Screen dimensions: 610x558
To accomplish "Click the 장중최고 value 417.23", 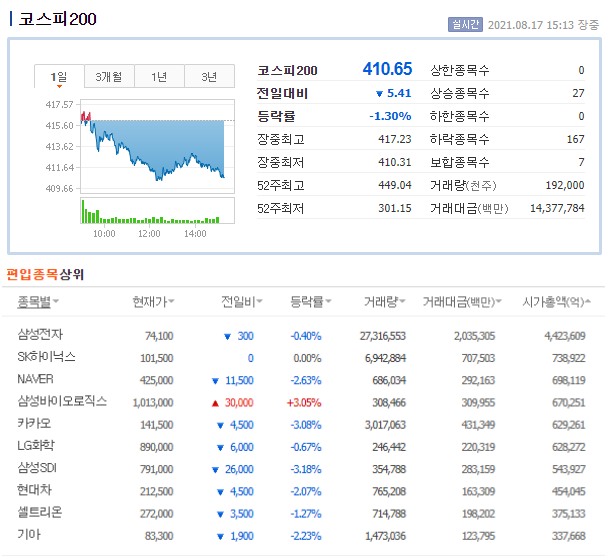I will [x=394, y=139].
